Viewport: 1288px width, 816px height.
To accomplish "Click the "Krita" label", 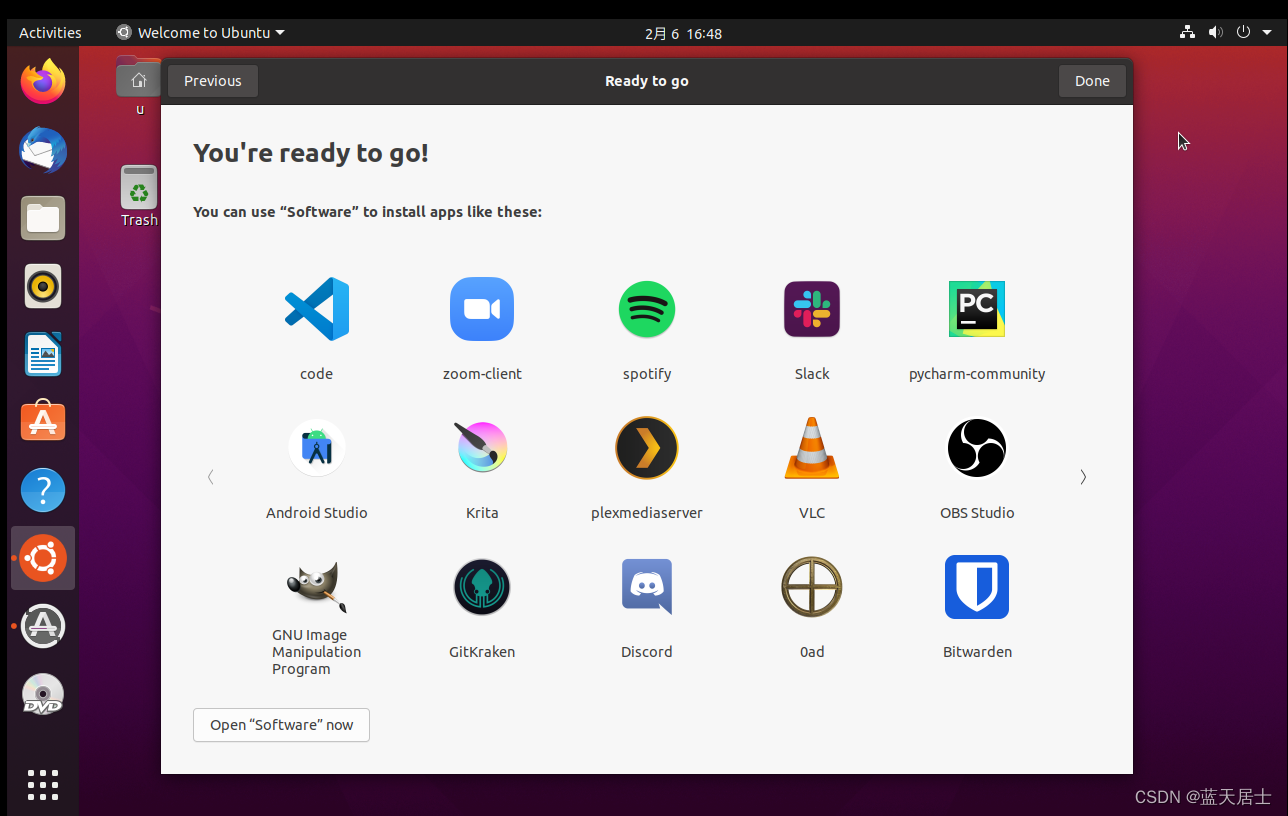I will [x=482, y=513].
